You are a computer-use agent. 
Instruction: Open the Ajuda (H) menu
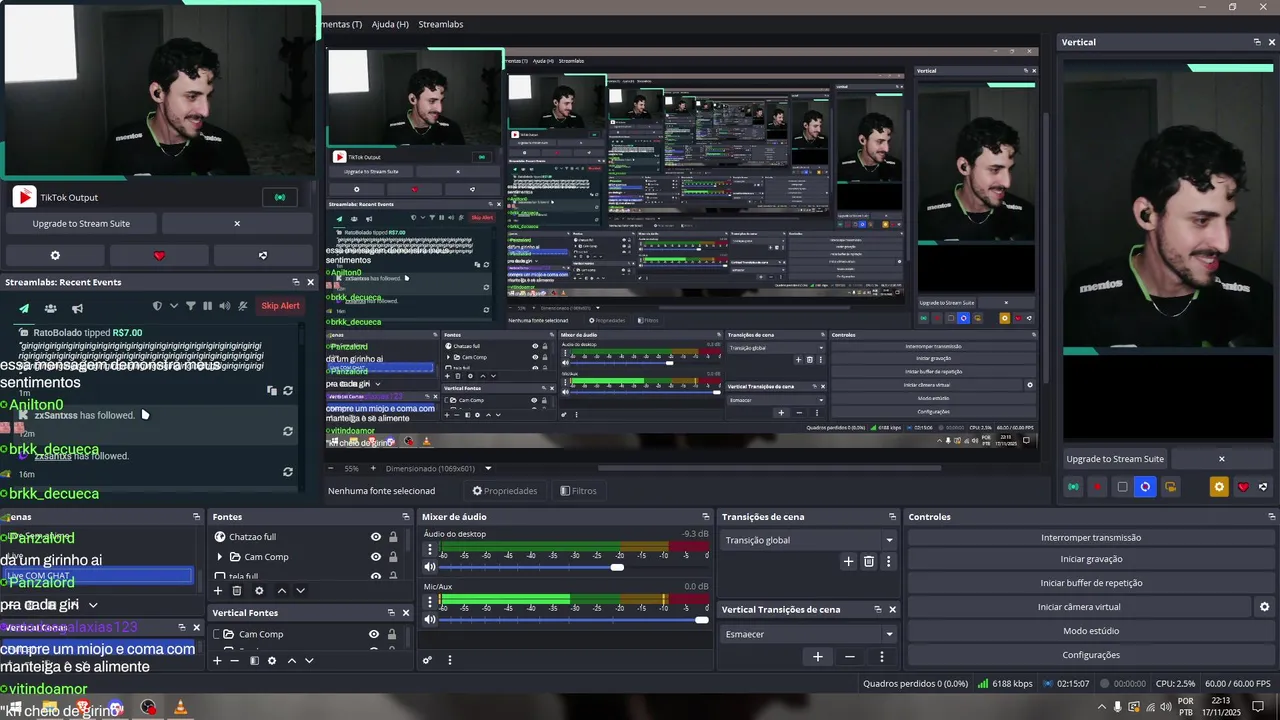[390, 24]
